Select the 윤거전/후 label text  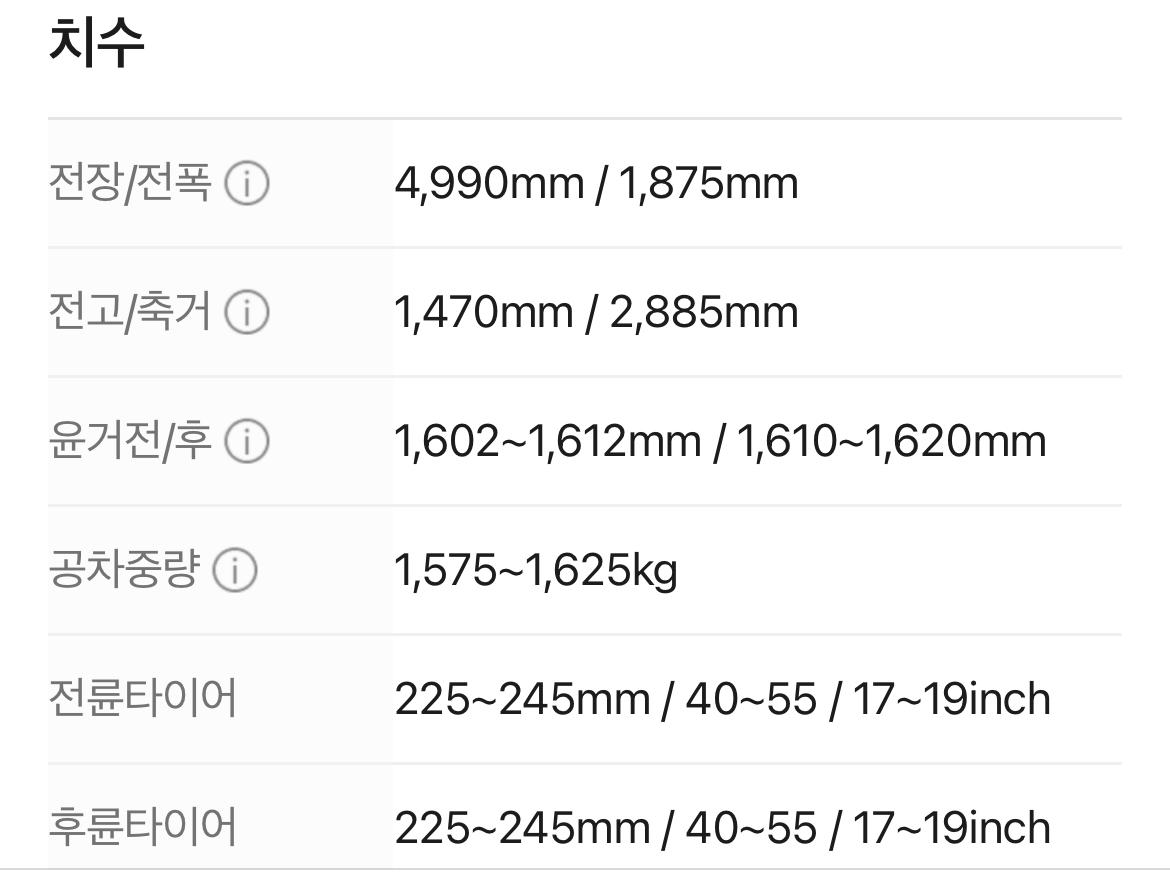130,441
